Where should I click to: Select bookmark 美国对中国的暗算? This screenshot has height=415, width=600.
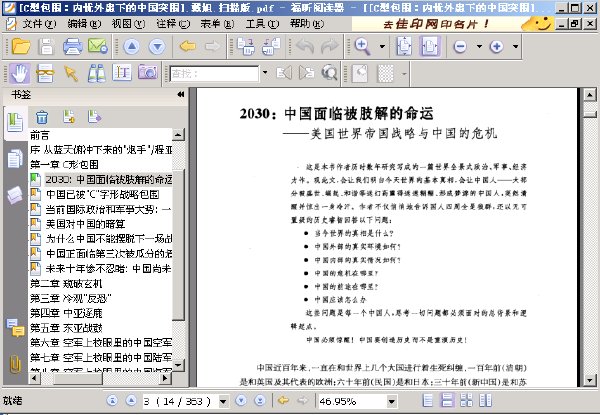pos(85,224)
